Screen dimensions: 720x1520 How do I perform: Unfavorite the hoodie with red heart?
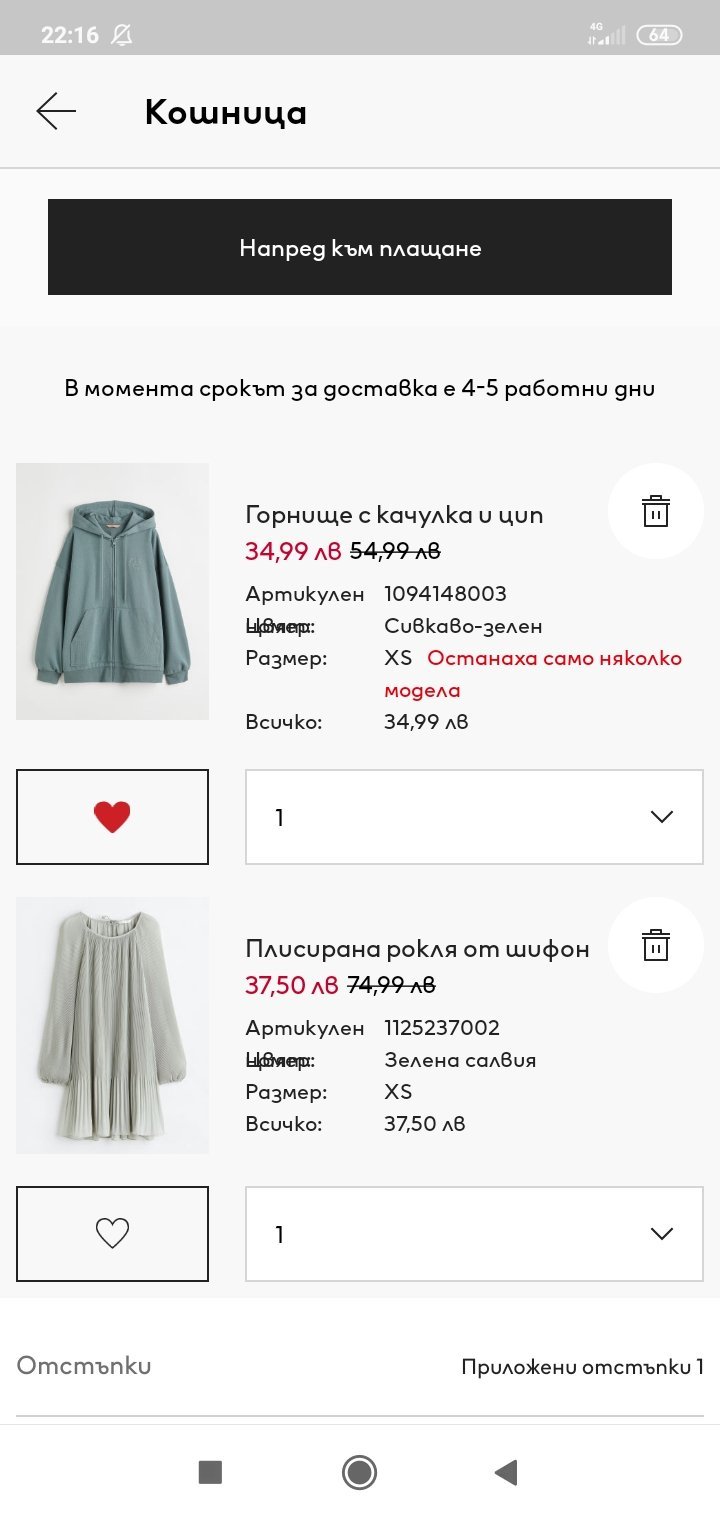(x=112, y=817)
